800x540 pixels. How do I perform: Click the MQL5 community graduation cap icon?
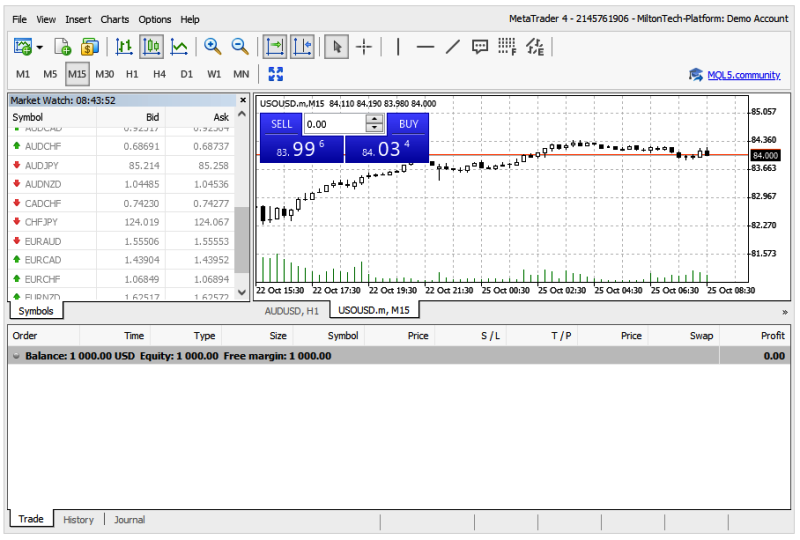tap(695, 75)
